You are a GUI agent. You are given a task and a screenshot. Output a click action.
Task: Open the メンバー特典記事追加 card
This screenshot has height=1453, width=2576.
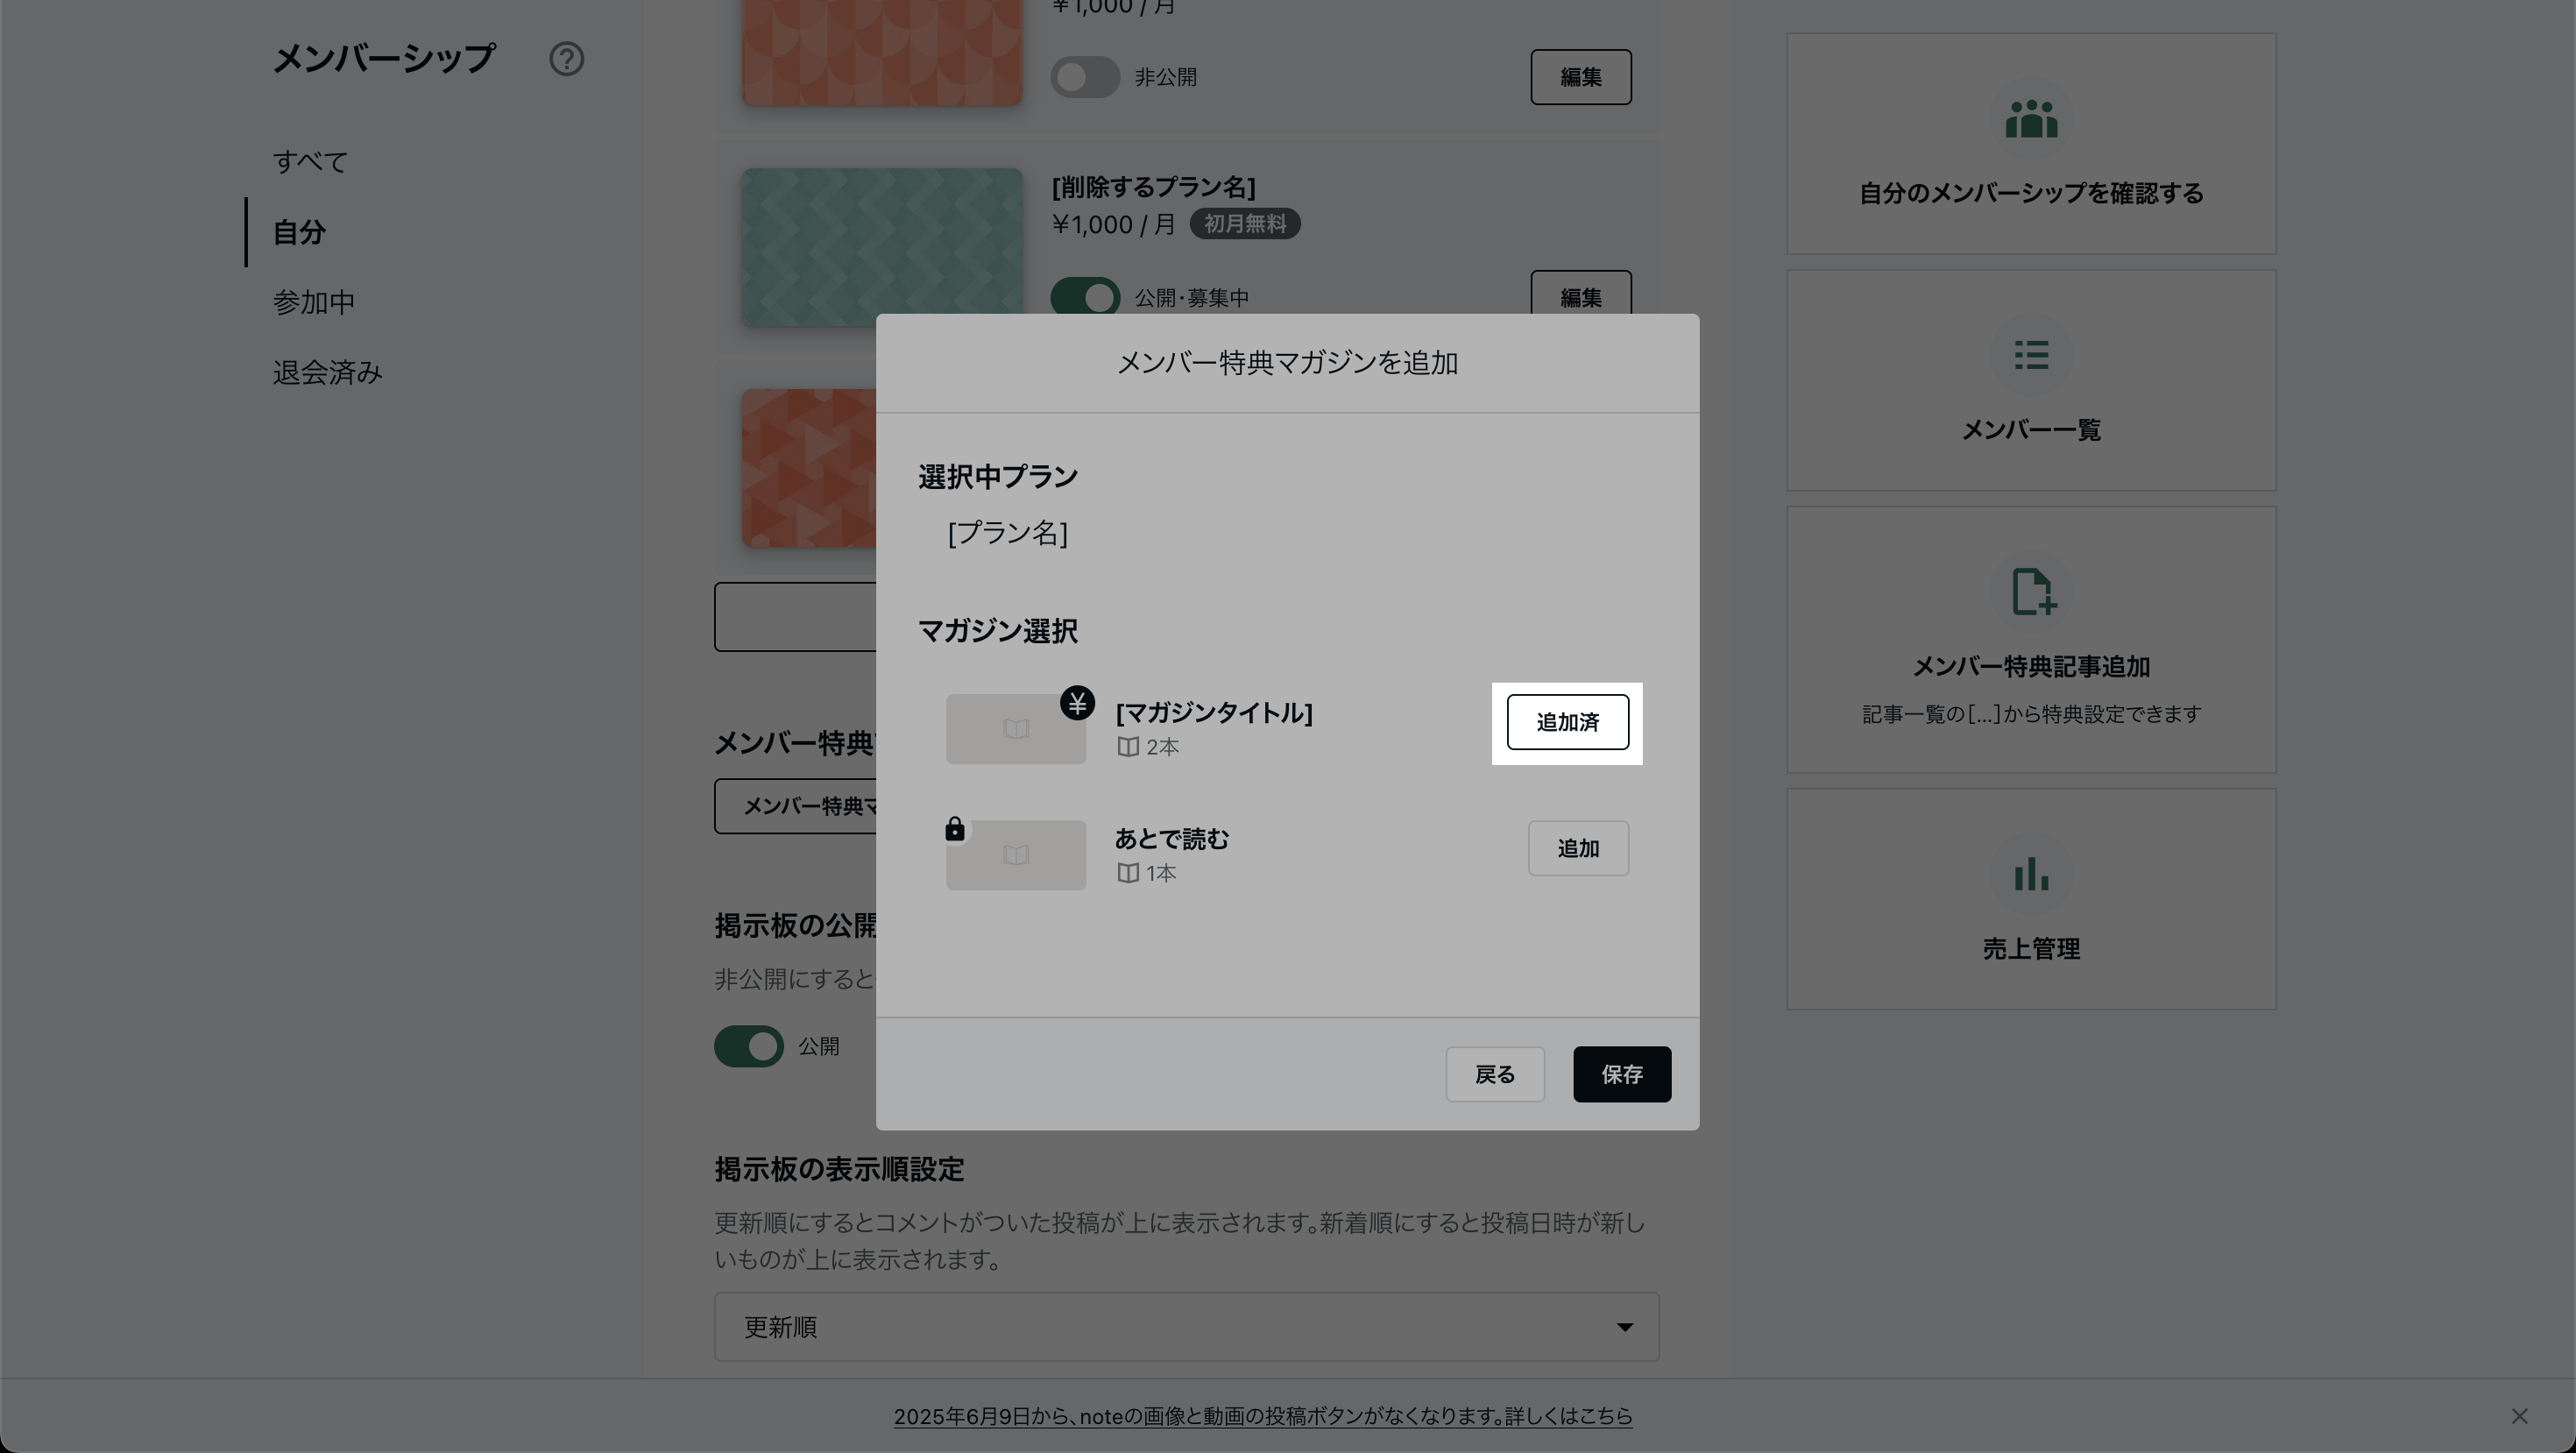2031,639
